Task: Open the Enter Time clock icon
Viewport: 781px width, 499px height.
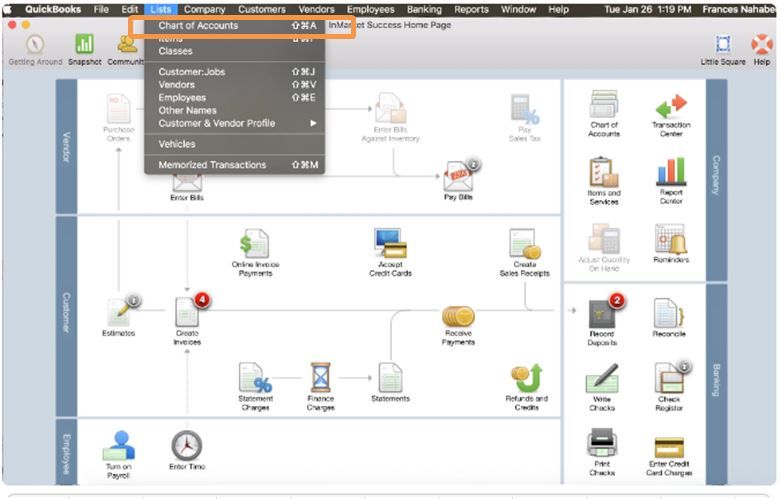Action: 187,446
